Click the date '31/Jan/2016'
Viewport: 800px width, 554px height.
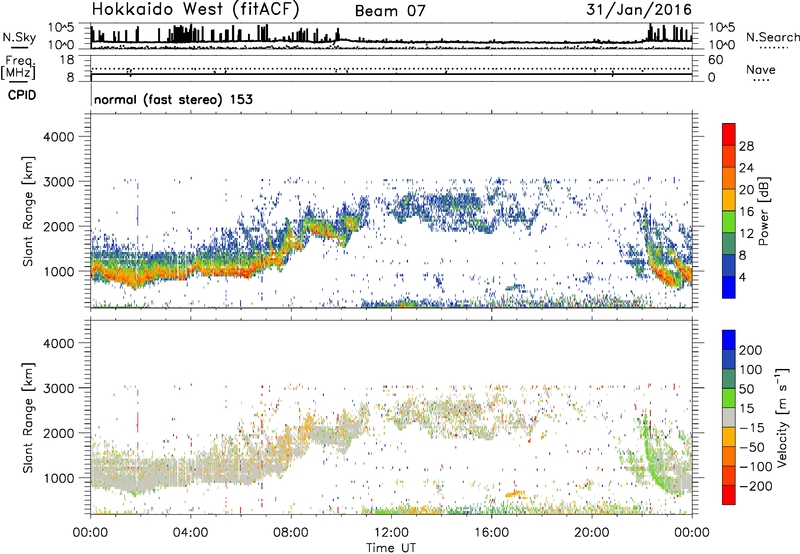(x=639, y=9)
